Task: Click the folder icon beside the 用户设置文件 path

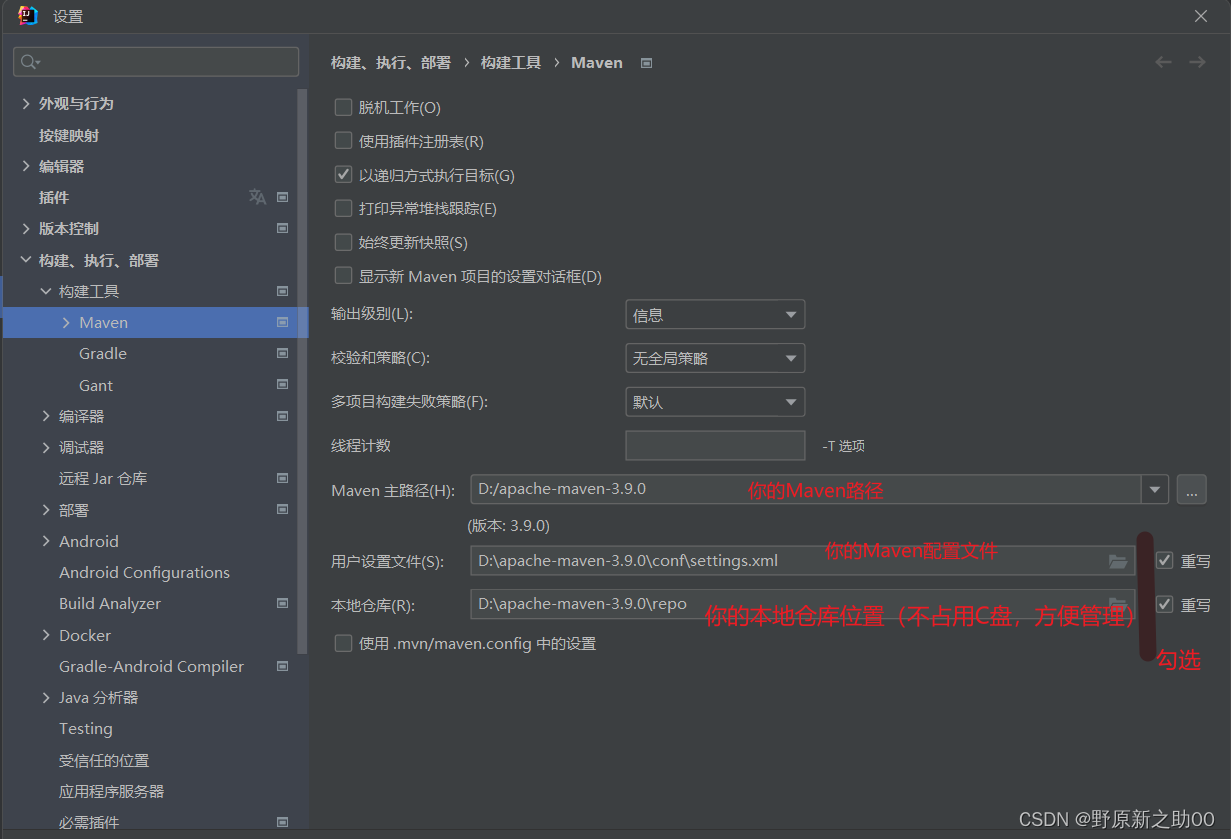Action: coord(1117,562)
